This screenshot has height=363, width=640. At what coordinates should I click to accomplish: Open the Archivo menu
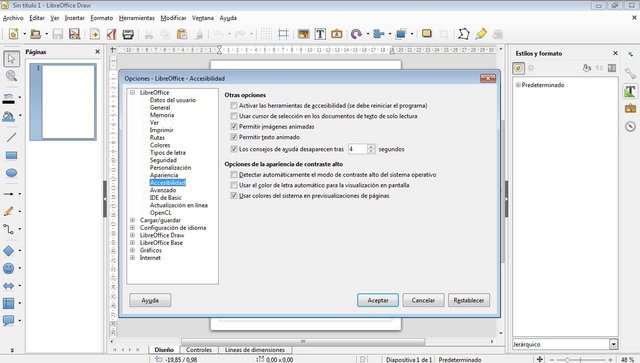[x=13, y=18]
